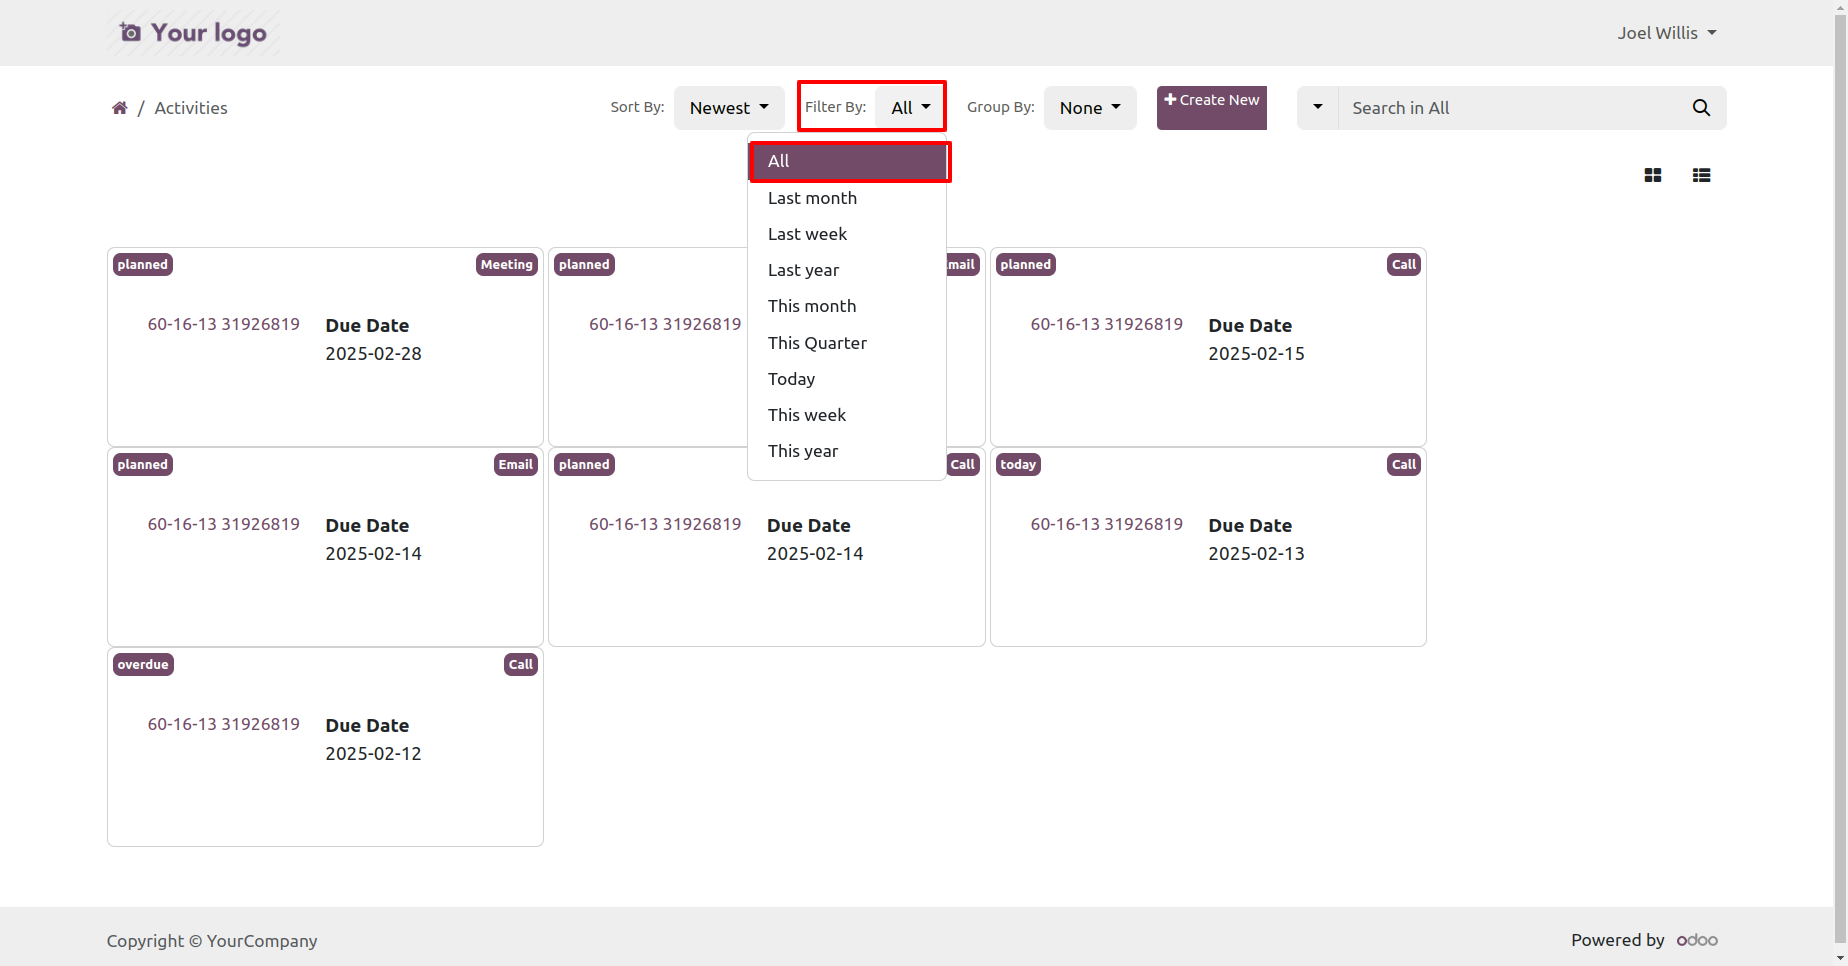
Task: Open the Sort By Newest dropdown
Action: point(729,108)
